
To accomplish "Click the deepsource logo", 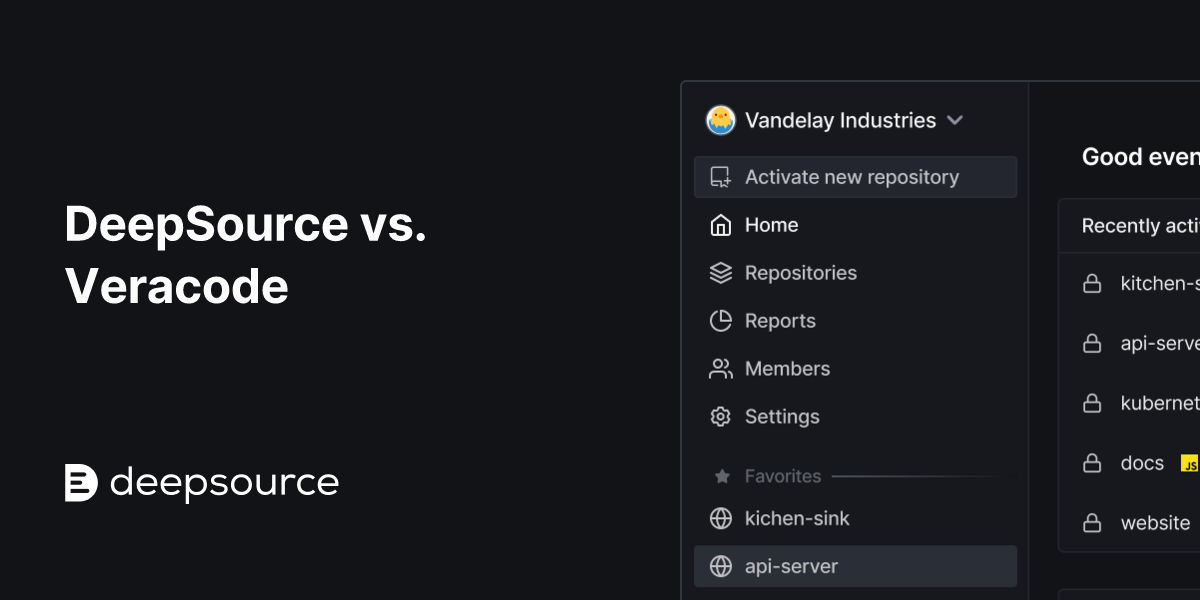I will click(x=202, y=482).
